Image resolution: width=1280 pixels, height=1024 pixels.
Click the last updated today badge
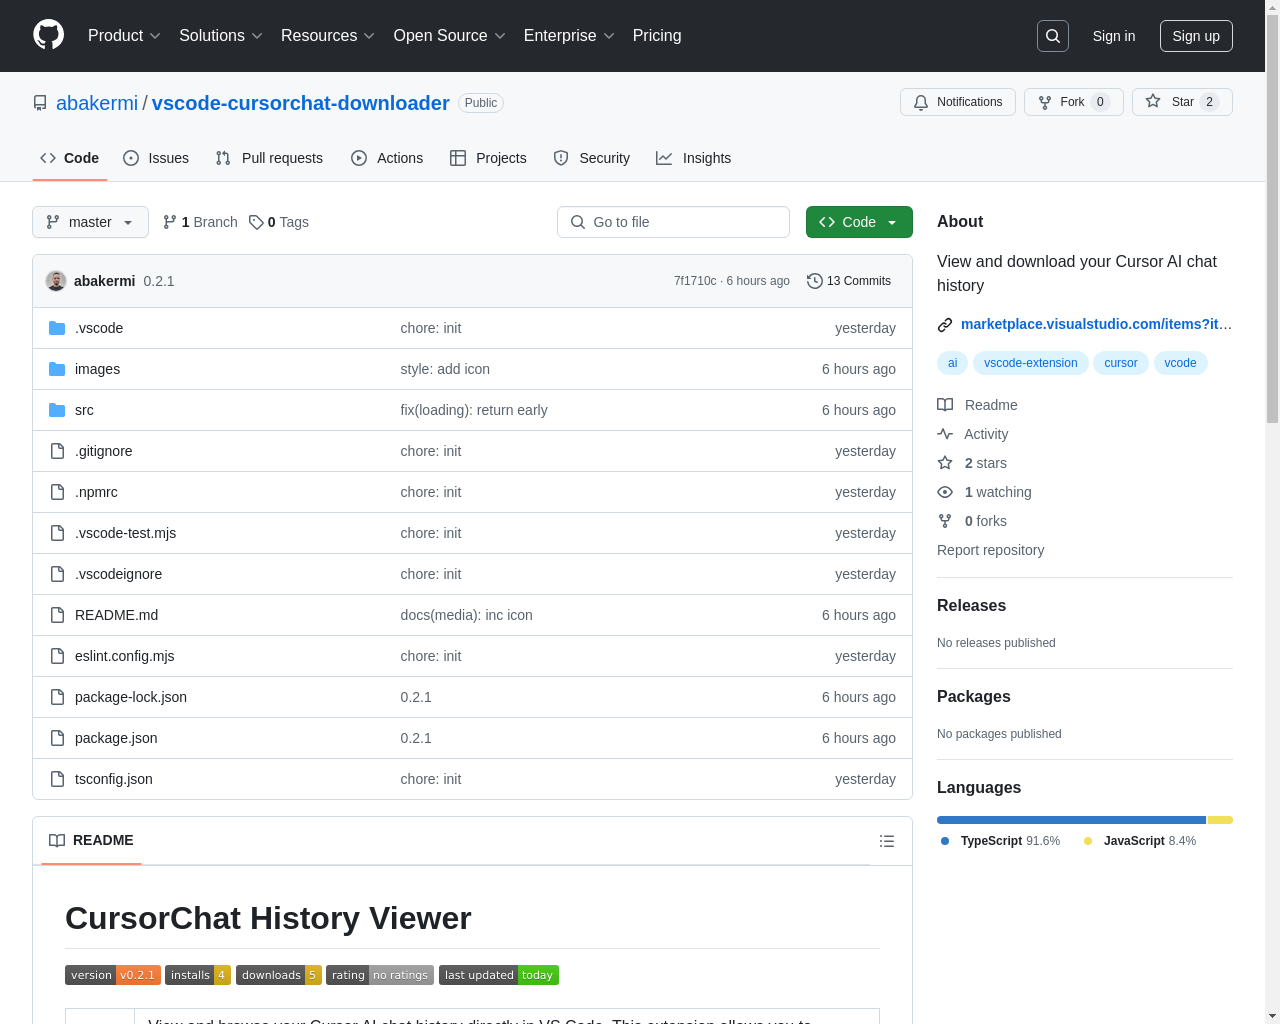(x=499, y=975)
